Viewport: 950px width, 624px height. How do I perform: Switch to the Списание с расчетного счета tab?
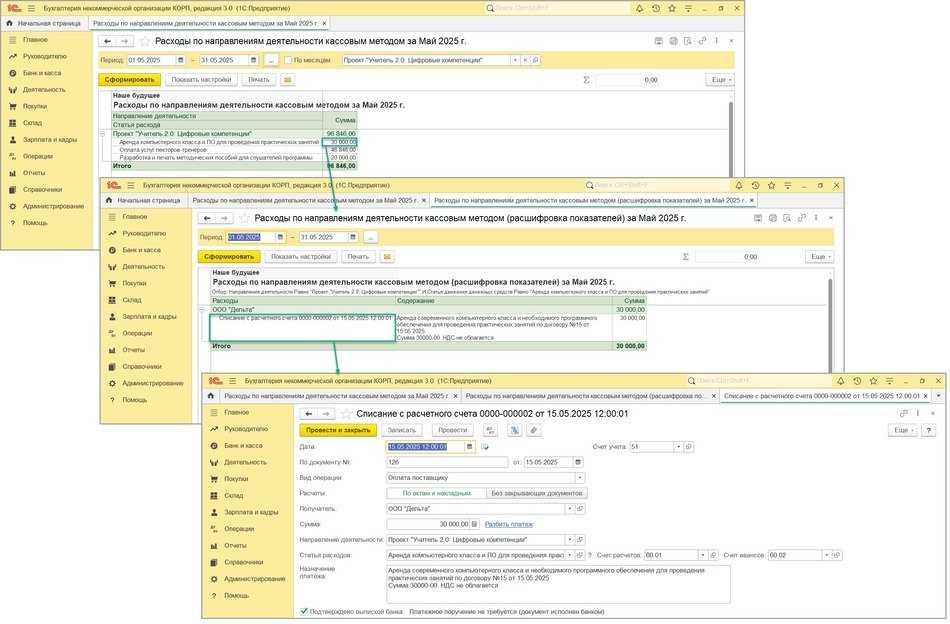tap(820, 396)
